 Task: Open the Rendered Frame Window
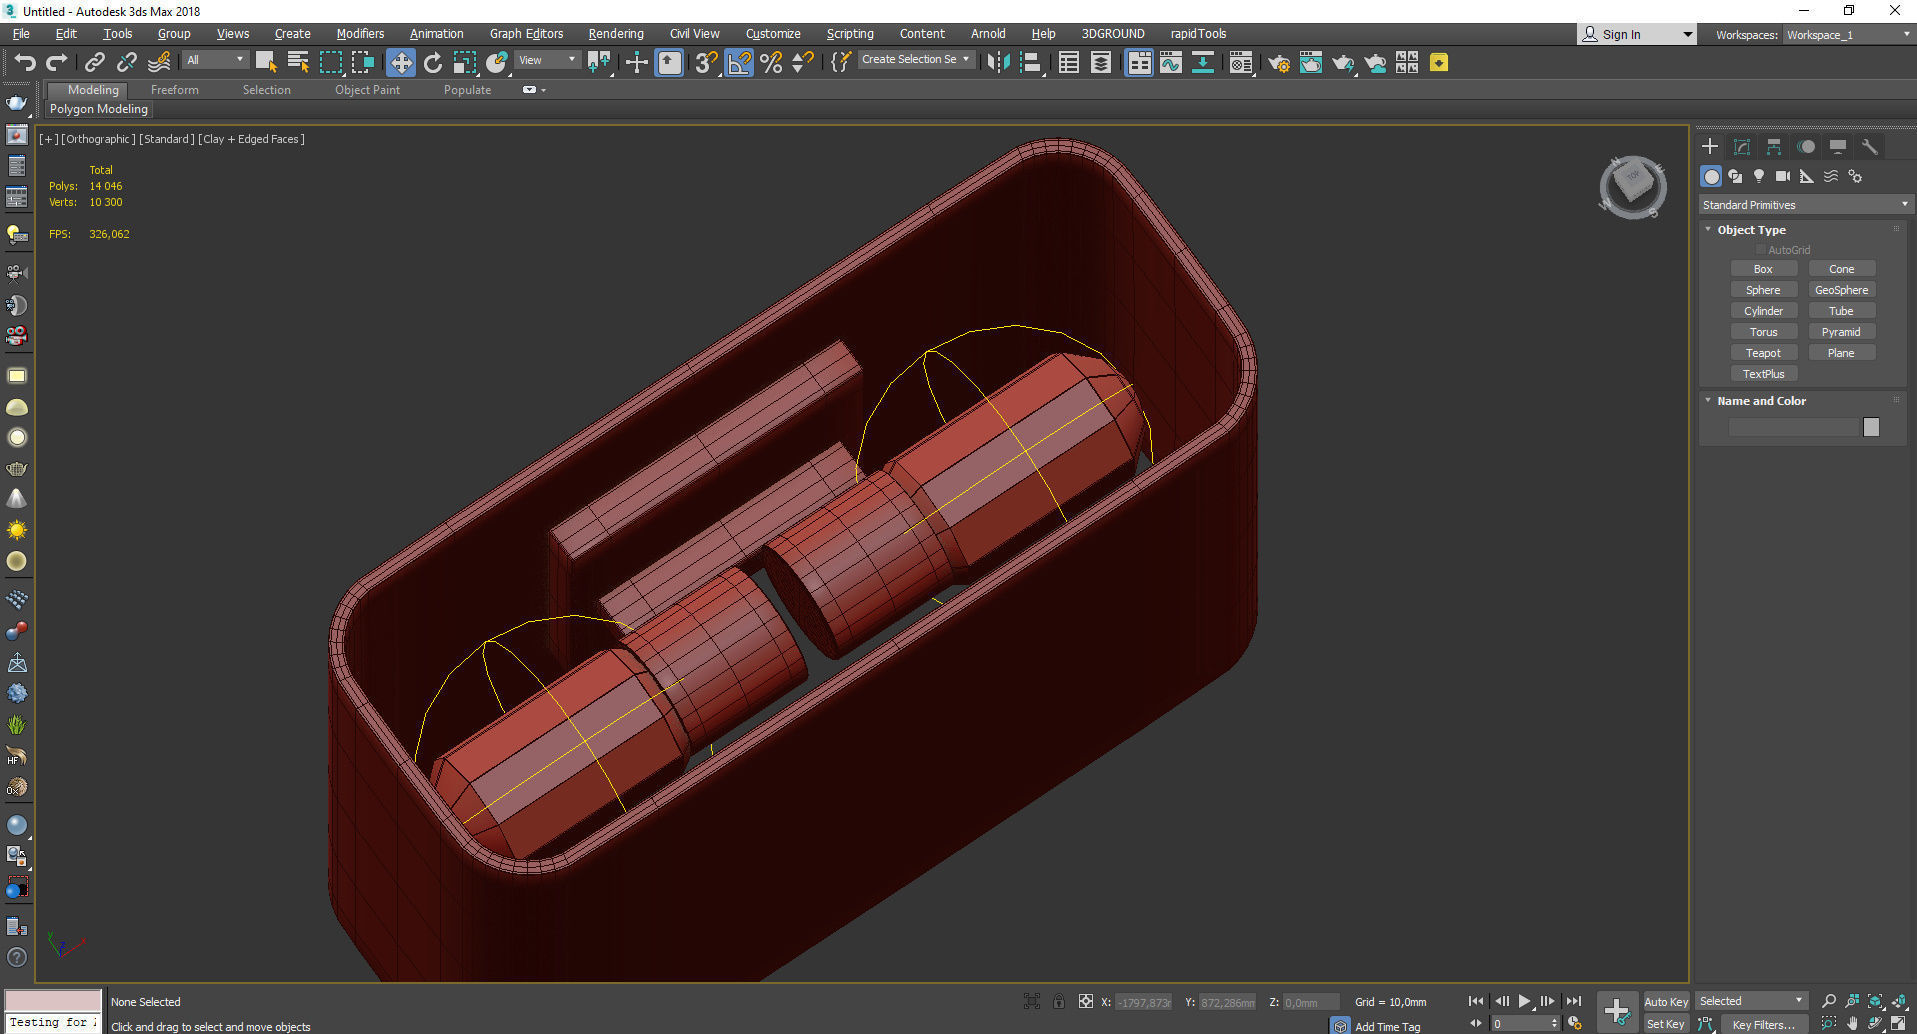click(x=1311, y=63)
